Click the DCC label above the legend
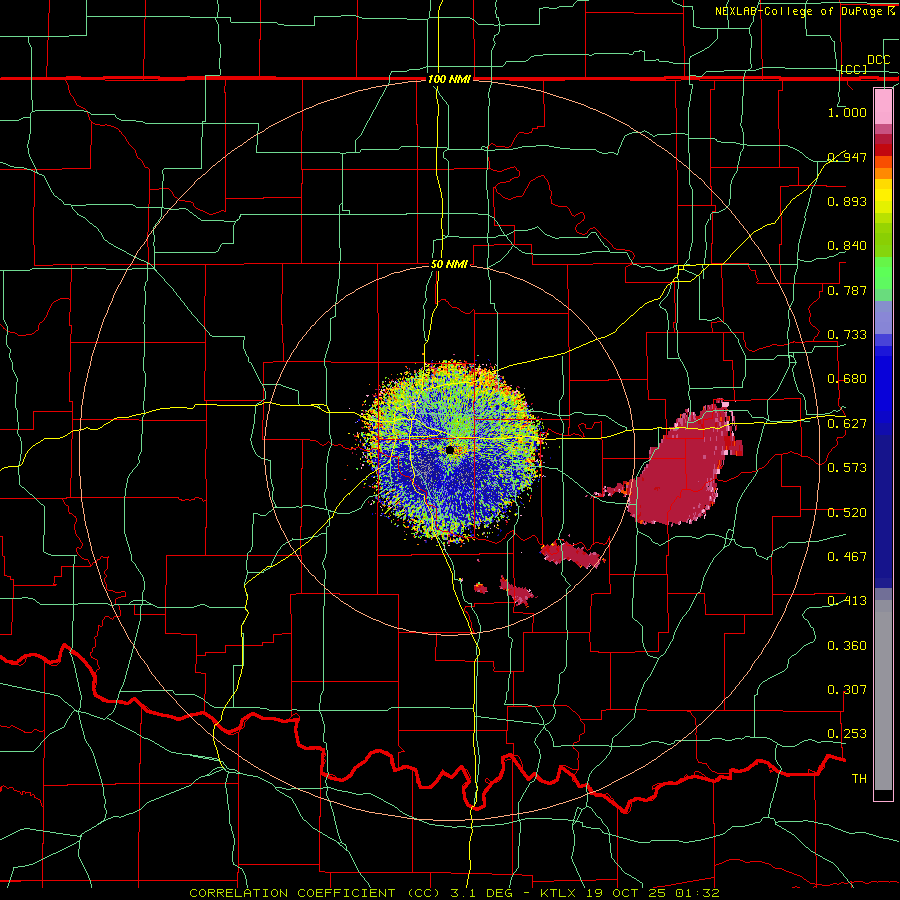Screen dimensions: 900x900 (x=878, y=60)
